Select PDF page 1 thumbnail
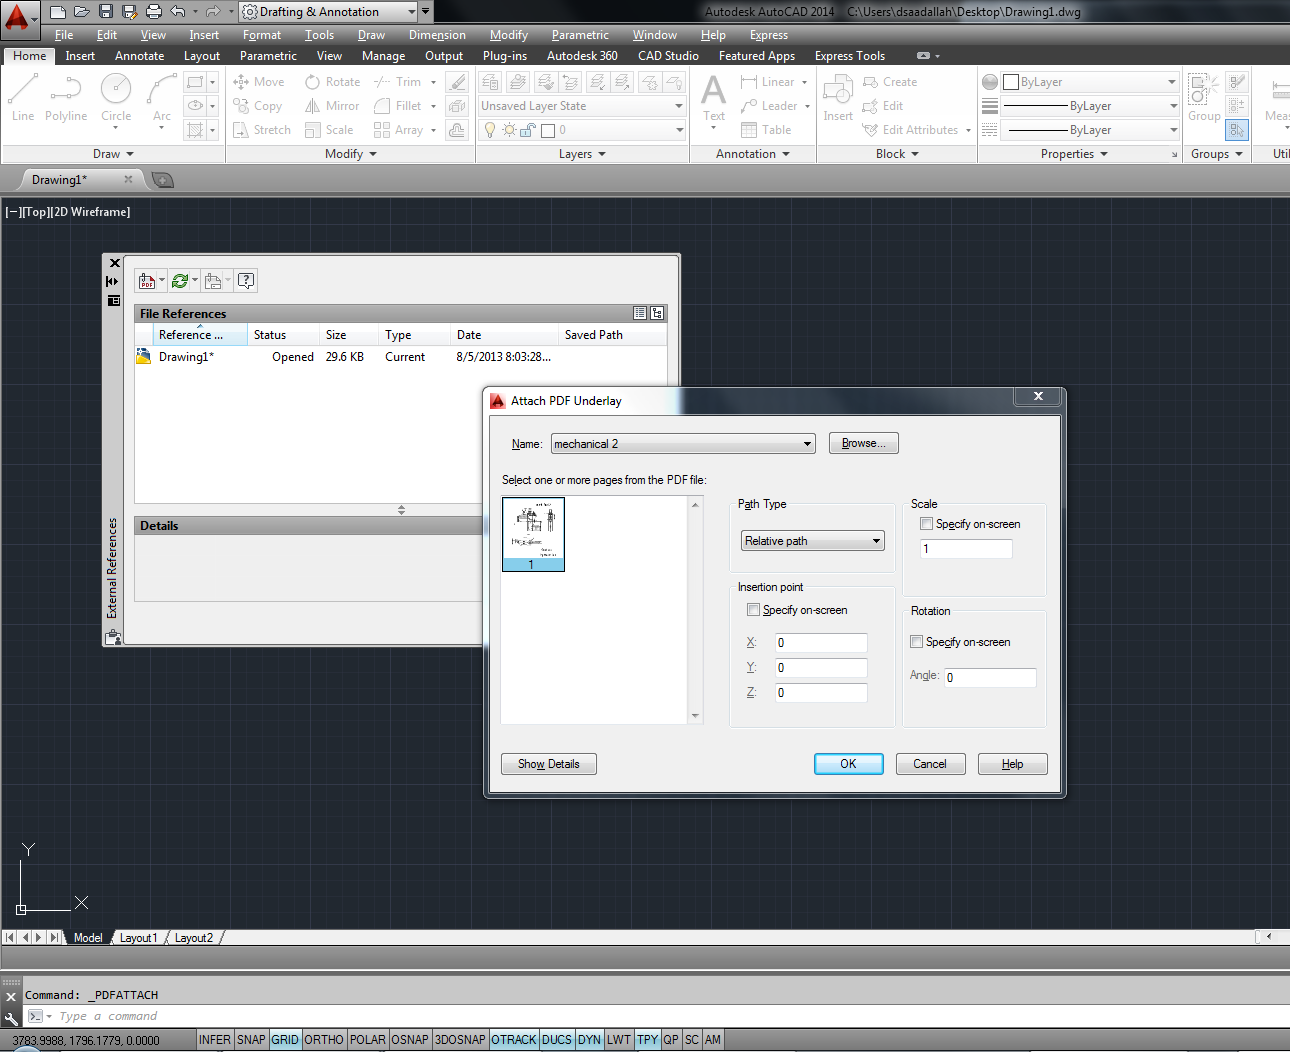Image resolution: width=1290 pixels, height=1052 pixels. point(533,535)
